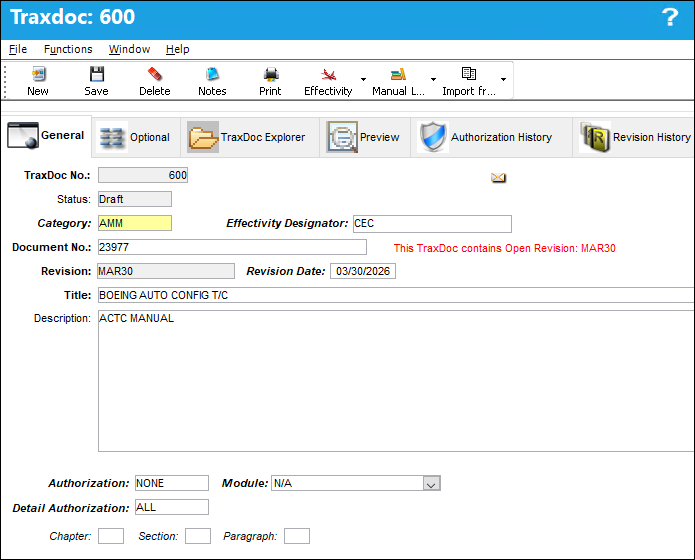Click the TraxDoc Explorer folder icon

[x=203, y=137]
